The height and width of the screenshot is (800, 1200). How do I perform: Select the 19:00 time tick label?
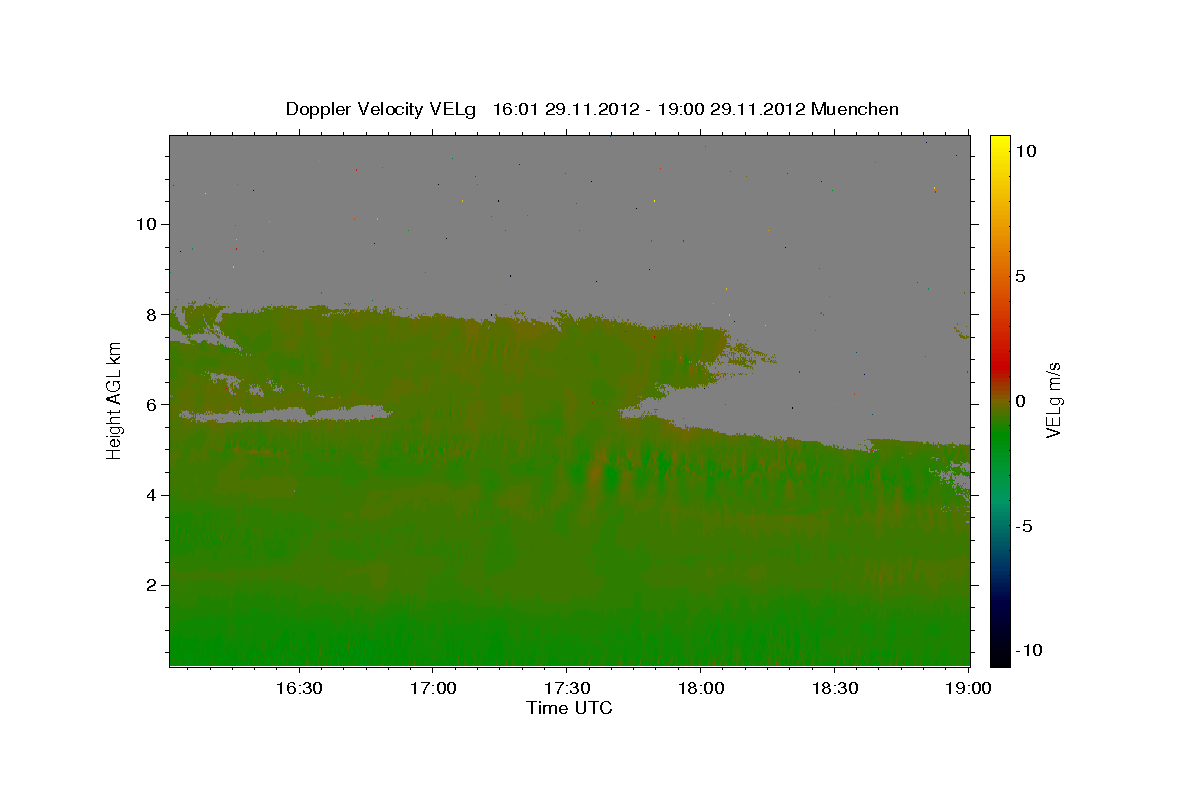click(967, 689)
